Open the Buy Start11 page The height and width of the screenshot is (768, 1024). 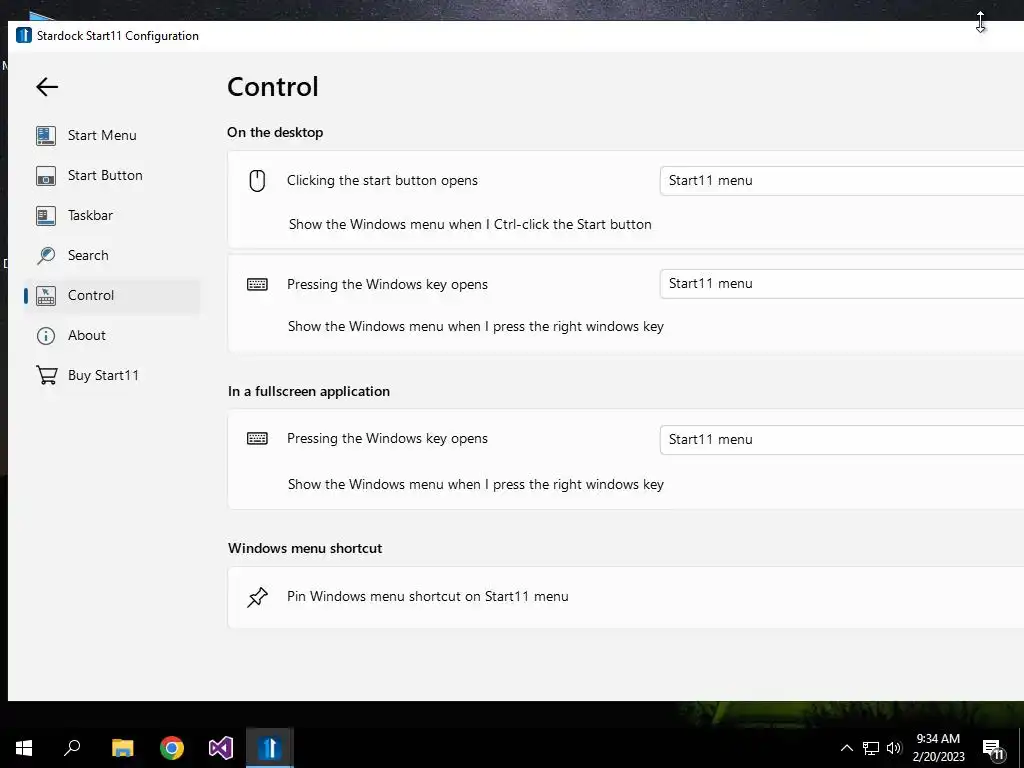[x=112, y=376]
